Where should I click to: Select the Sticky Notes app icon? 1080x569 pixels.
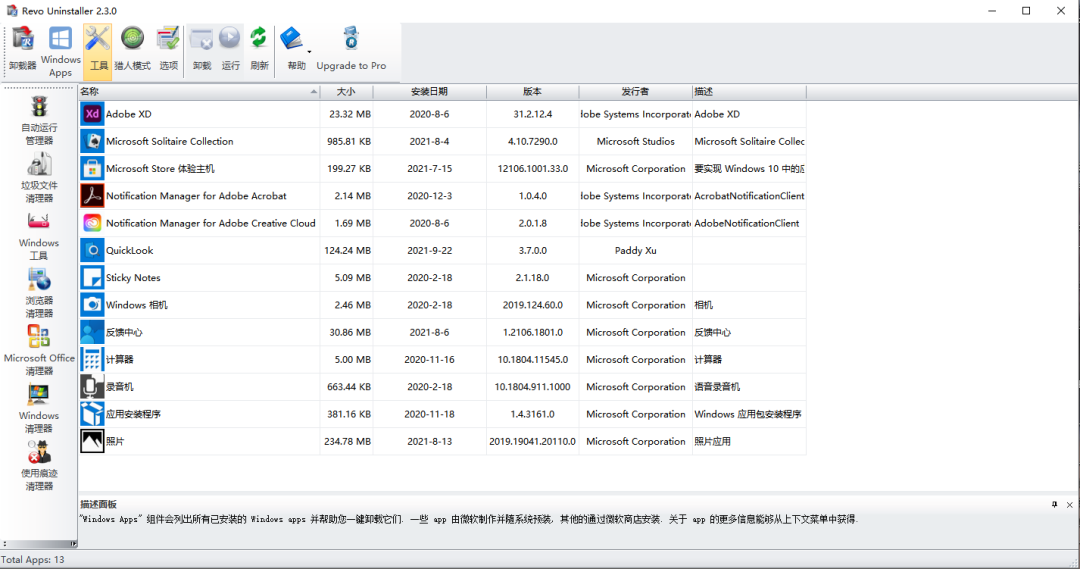92,278
